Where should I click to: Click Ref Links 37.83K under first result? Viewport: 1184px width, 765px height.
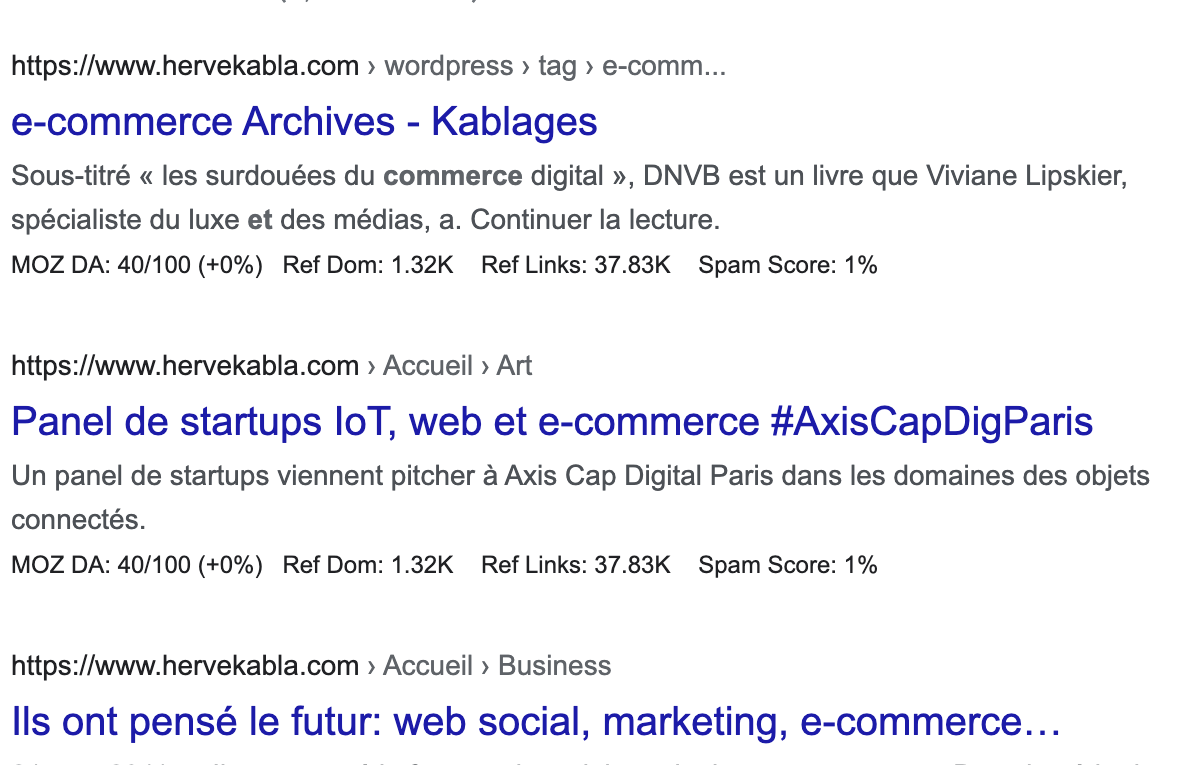576,265
